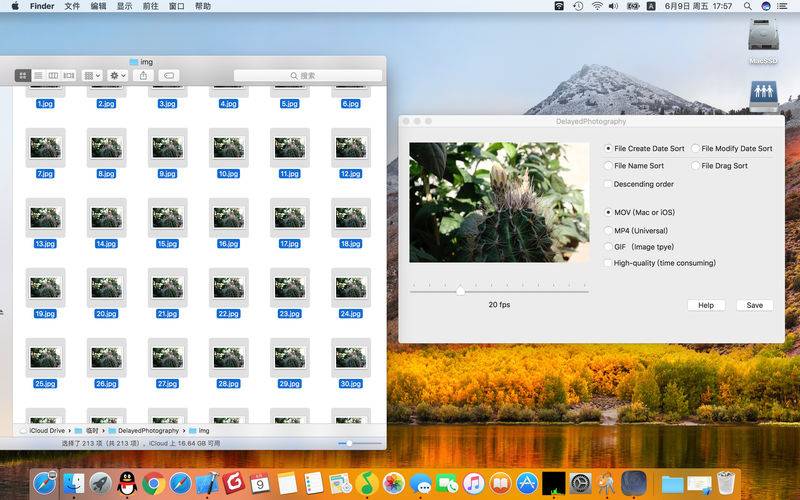
Task: Select MP4 (Universal) format
Action: pos(636,231)
